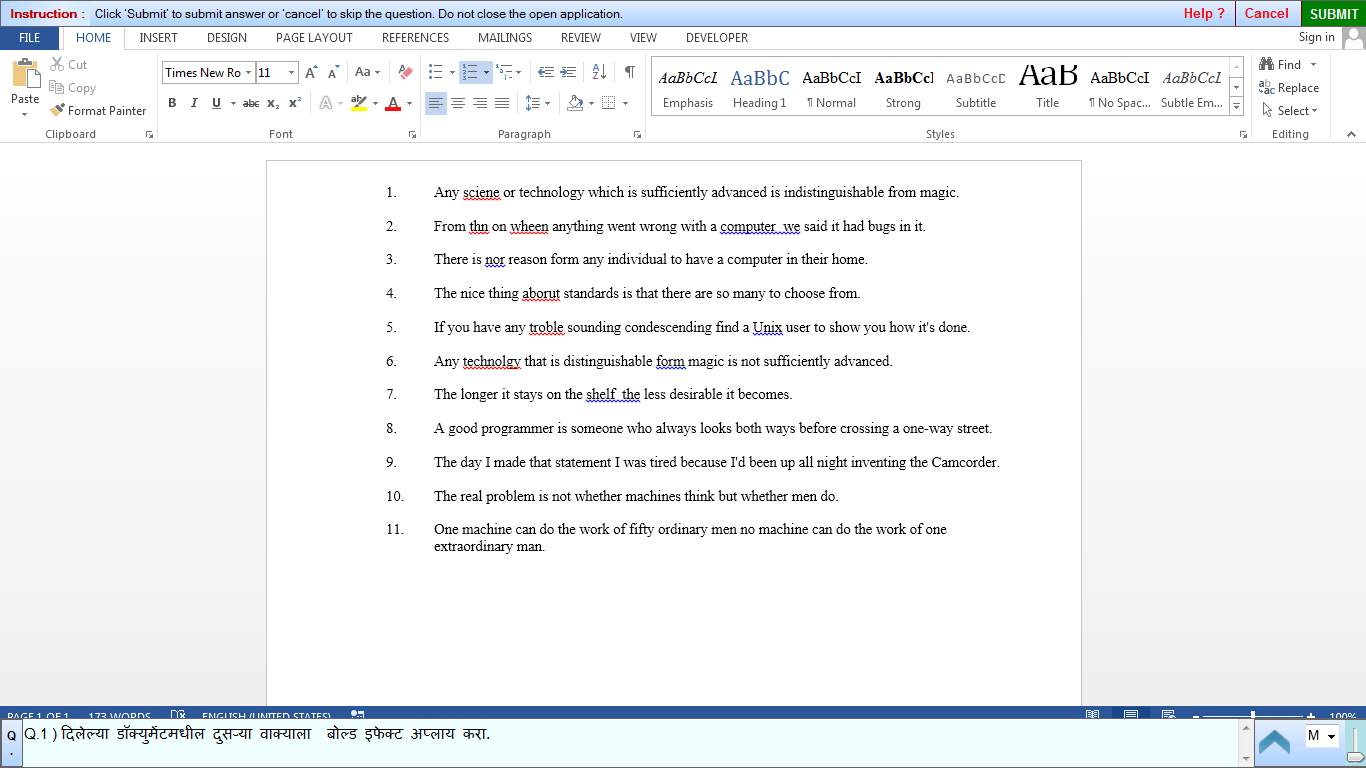Click the Help ? link
The image size is (1366, 768).
(x=1204, y=13)
